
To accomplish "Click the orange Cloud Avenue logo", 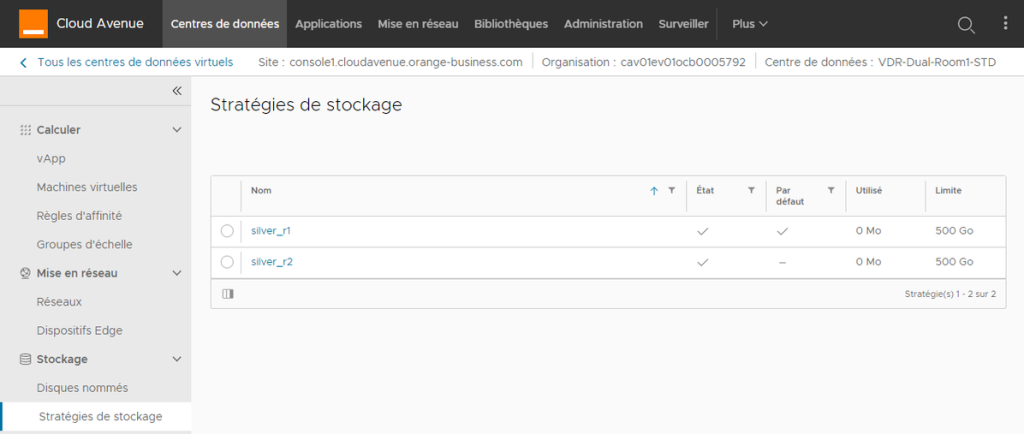I will (32, 24).
